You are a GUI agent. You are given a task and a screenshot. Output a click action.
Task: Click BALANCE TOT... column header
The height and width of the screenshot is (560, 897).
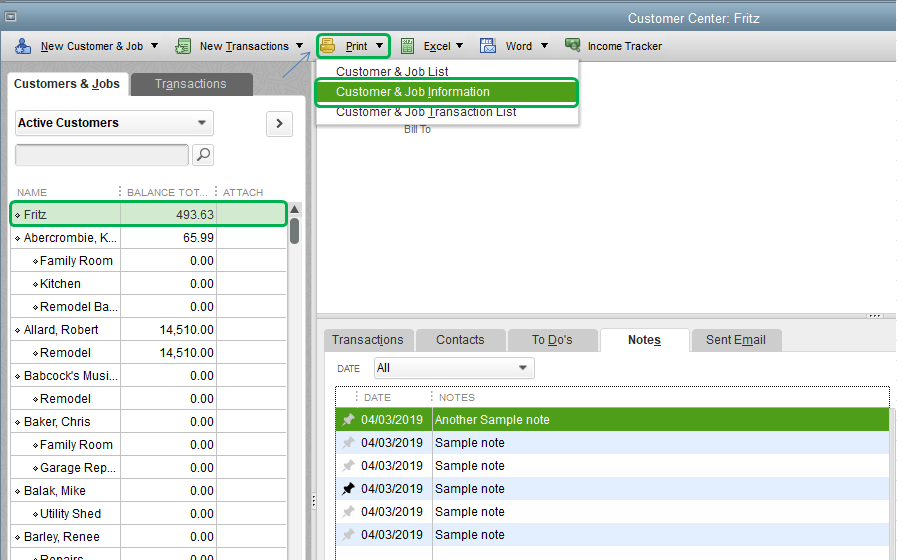167,192
